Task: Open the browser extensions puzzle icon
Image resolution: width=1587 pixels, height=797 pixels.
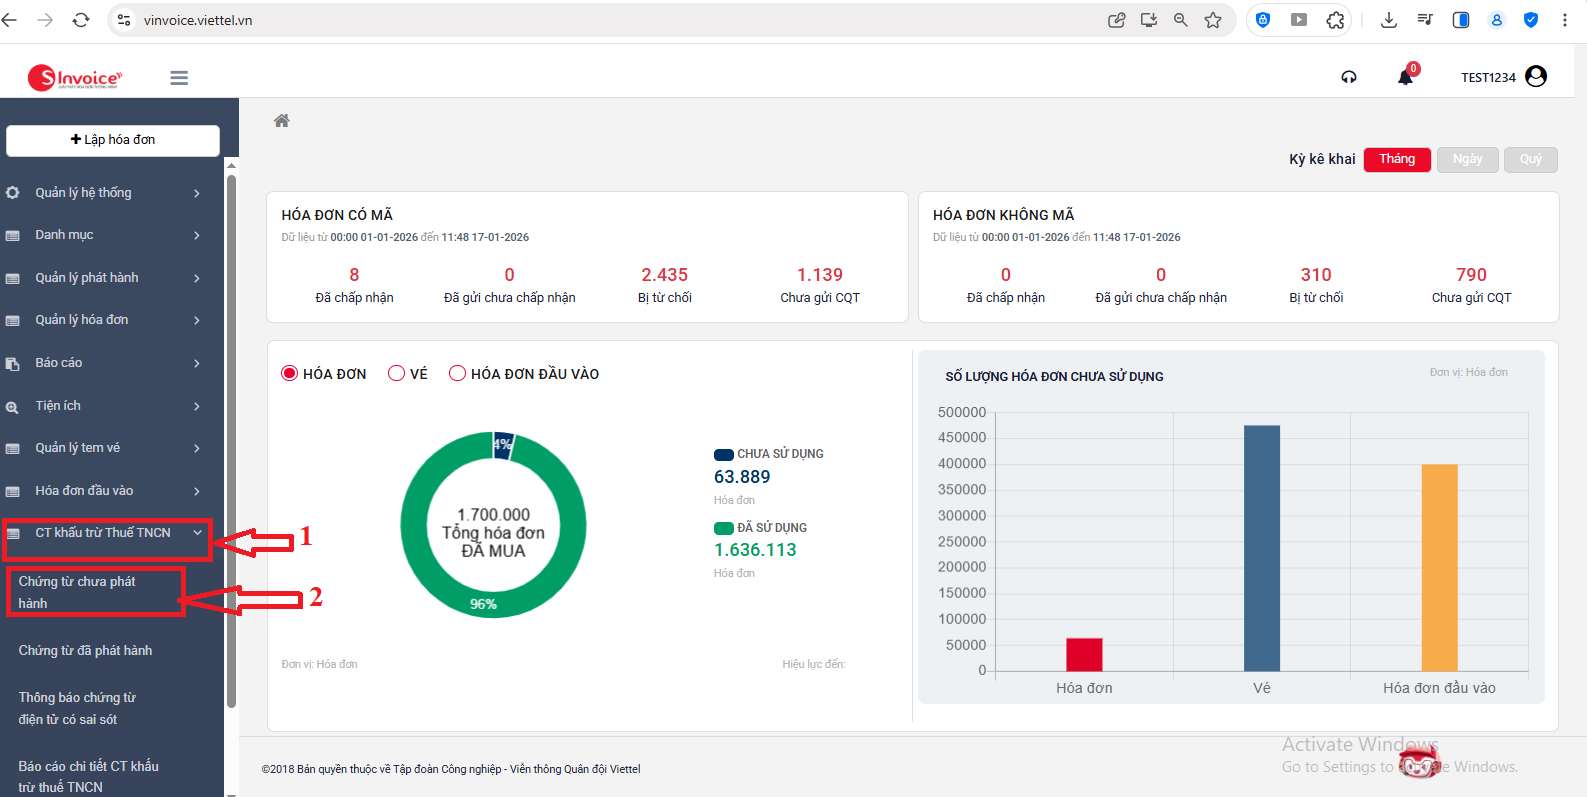Action: tap(1335, 20)
